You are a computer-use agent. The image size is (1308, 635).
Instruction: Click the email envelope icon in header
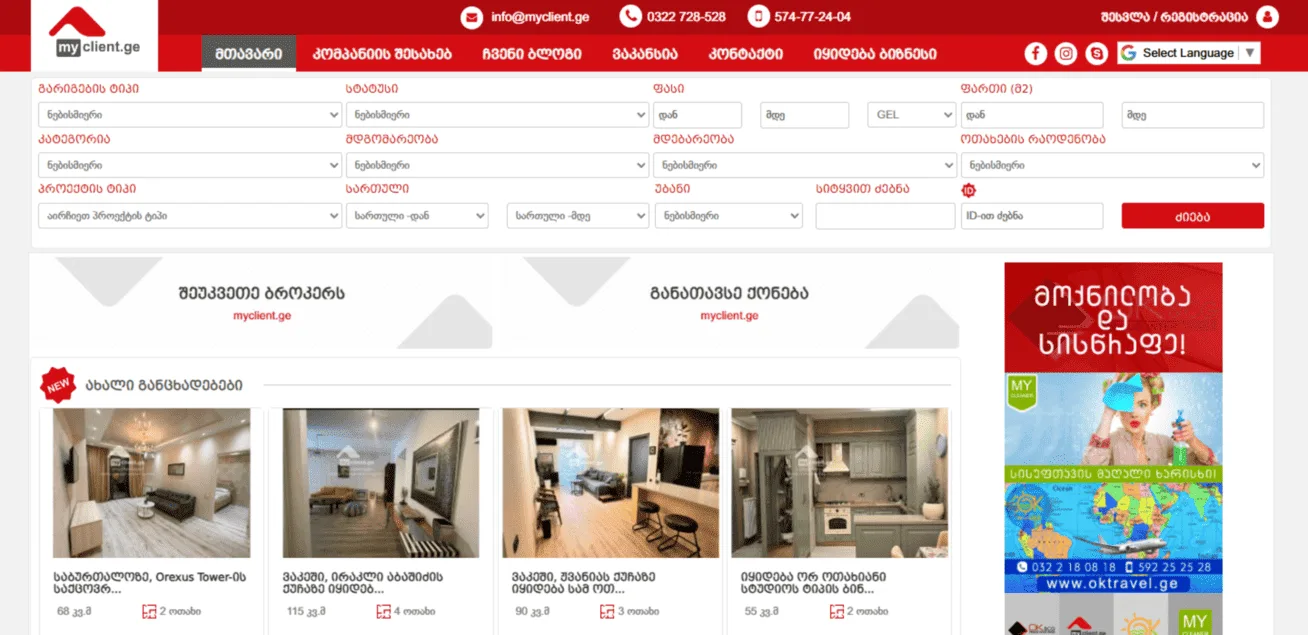tap(471, 17)
